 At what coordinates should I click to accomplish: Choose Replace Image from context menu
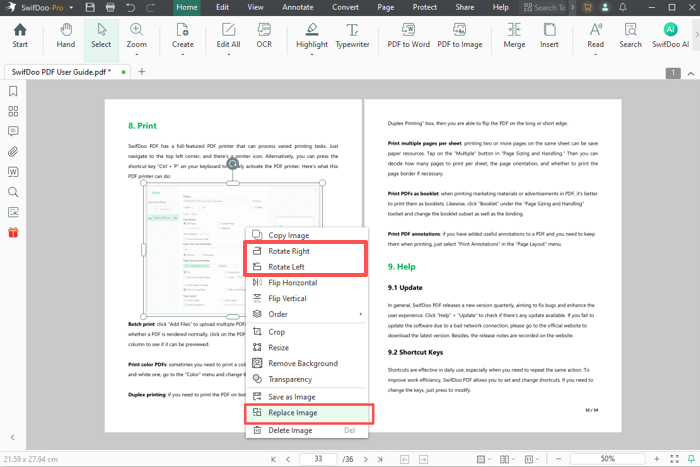tap(308, 413)
